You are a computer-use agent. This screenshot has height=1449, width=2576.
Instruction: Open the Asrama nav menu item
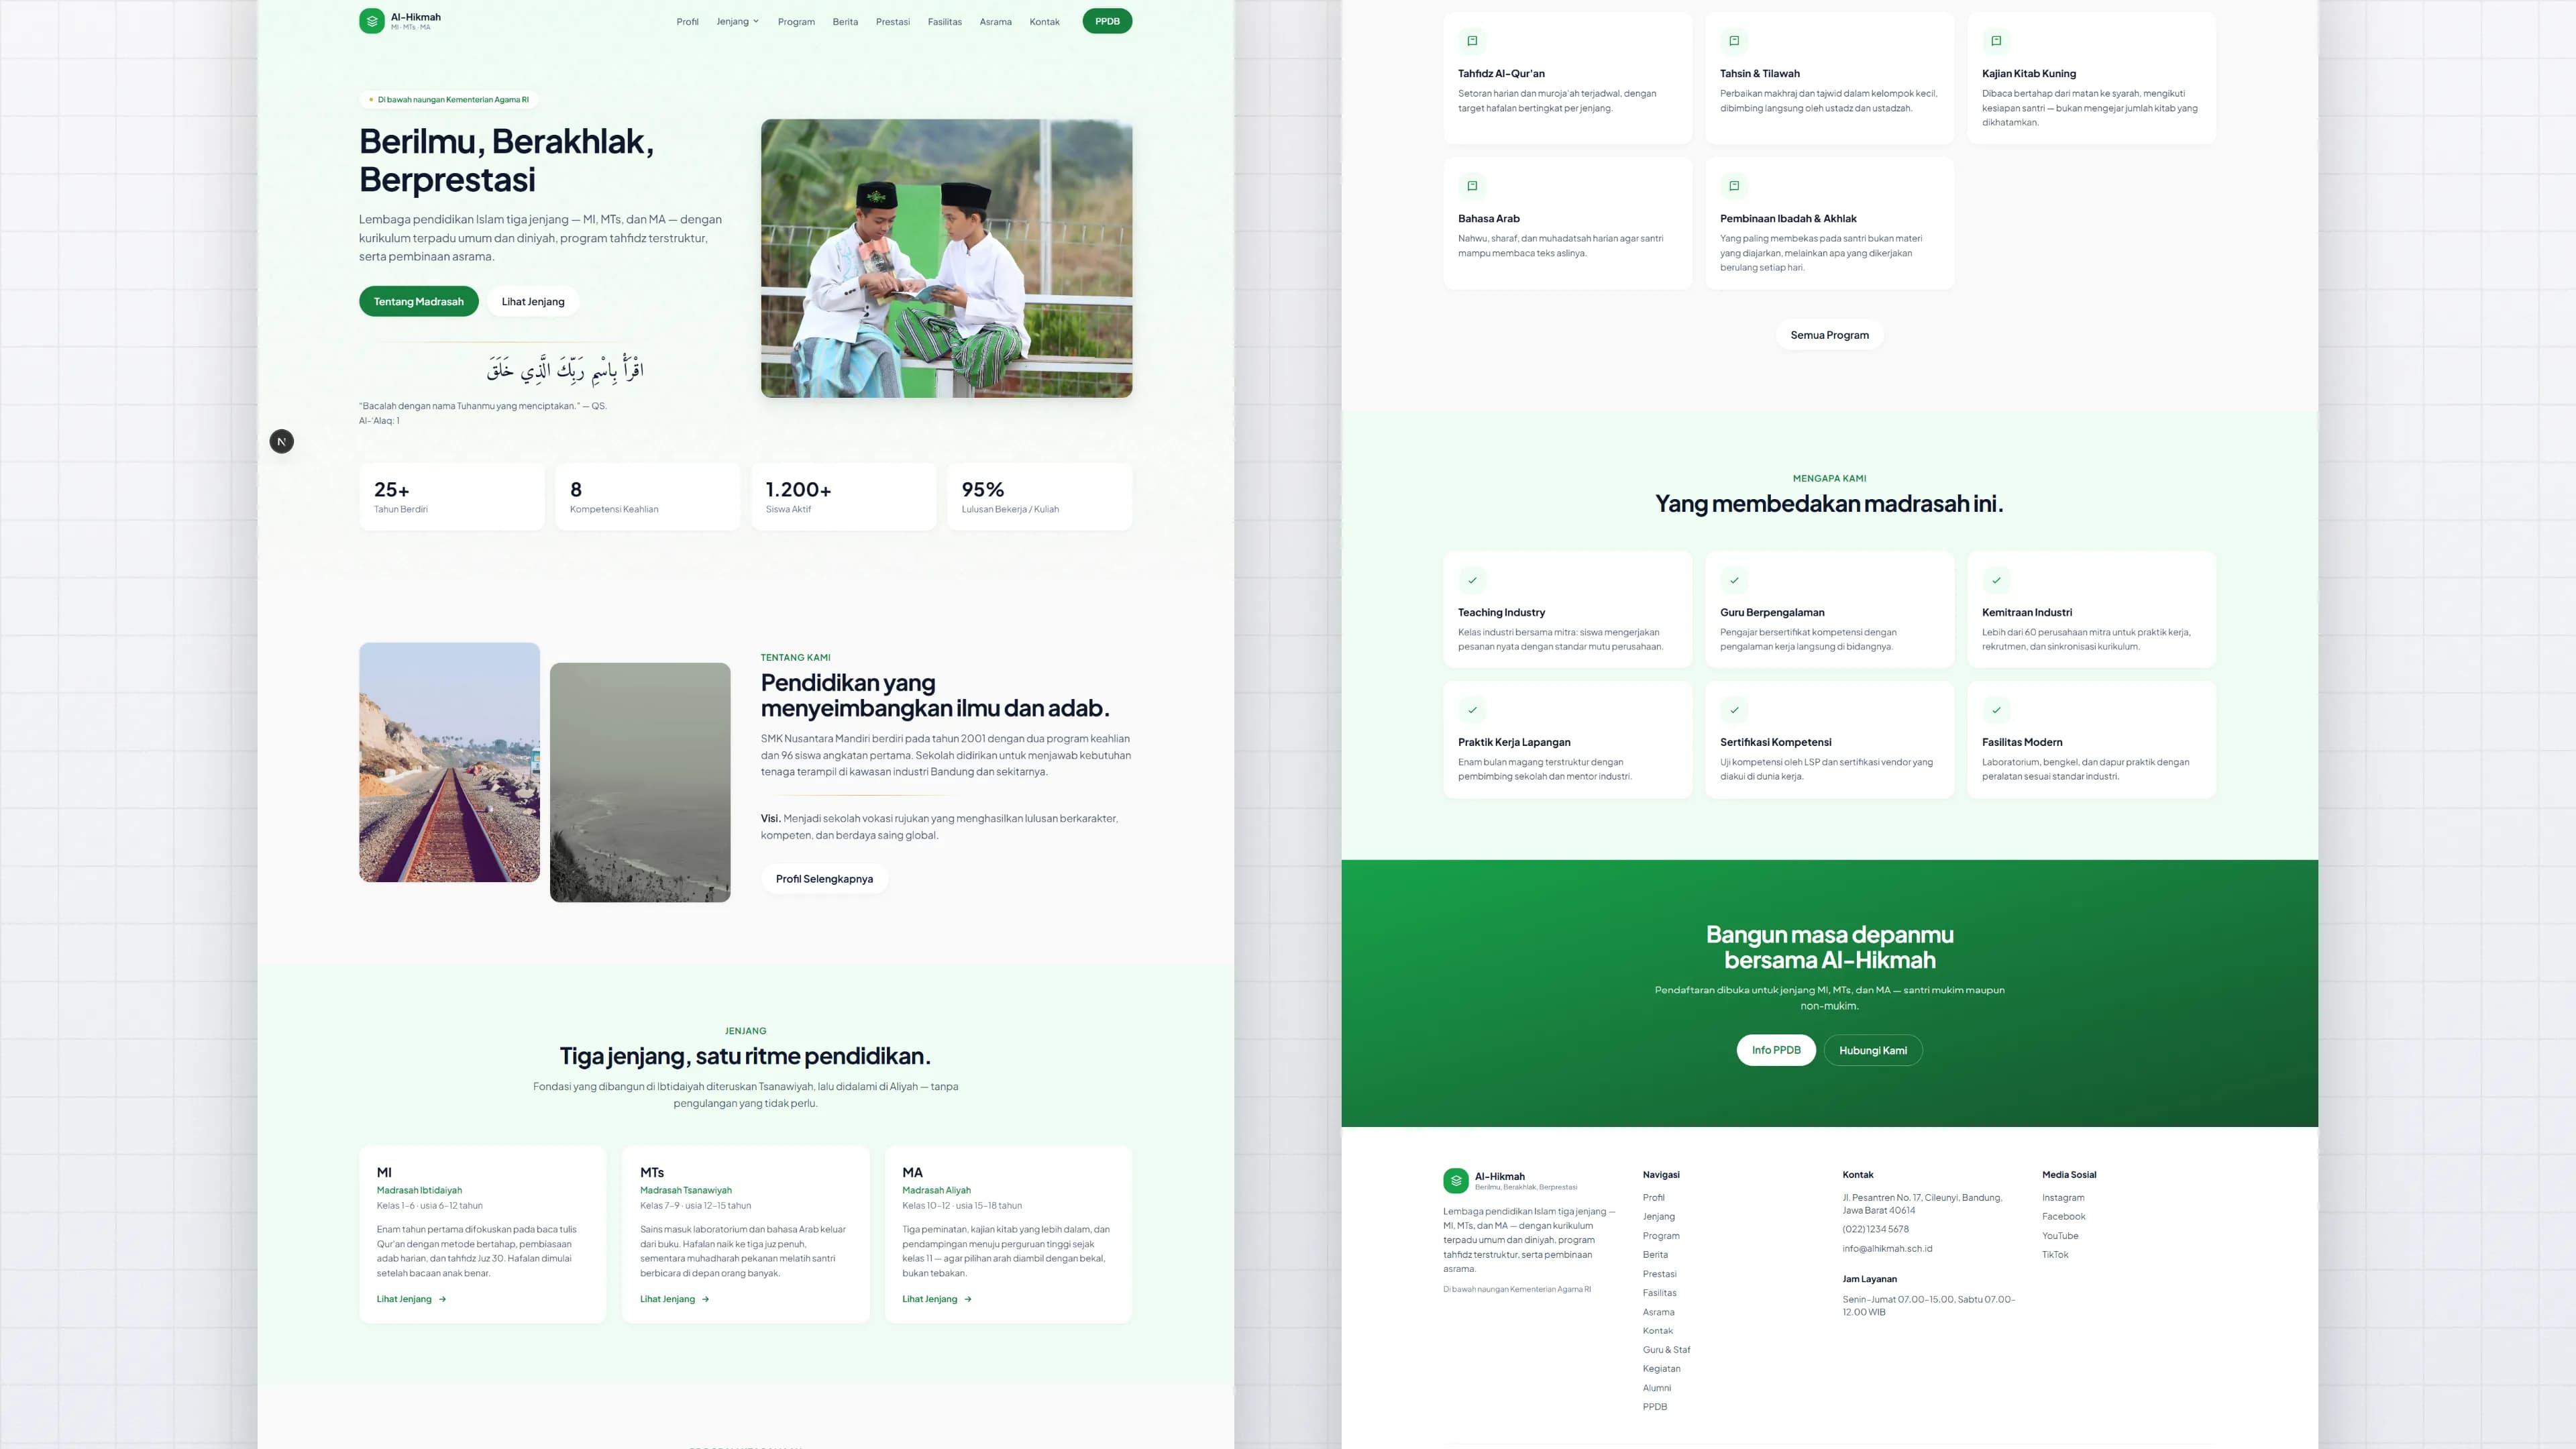[x=995, y=22]
